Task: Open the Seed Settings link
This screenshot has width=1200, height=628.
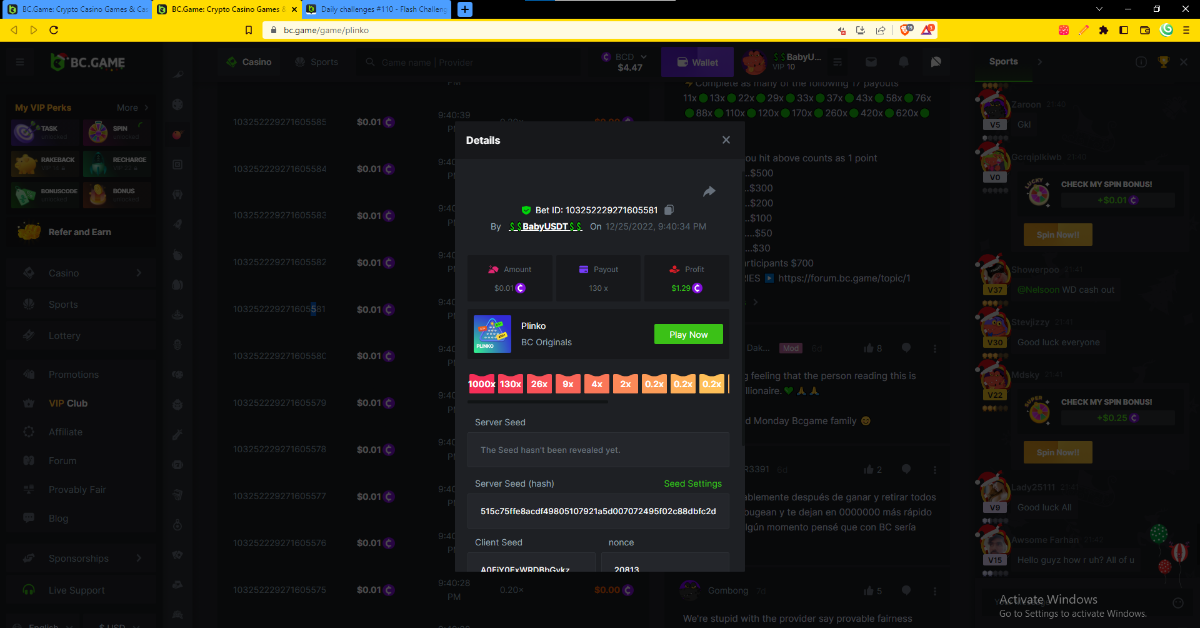Action: click(692, 484)
